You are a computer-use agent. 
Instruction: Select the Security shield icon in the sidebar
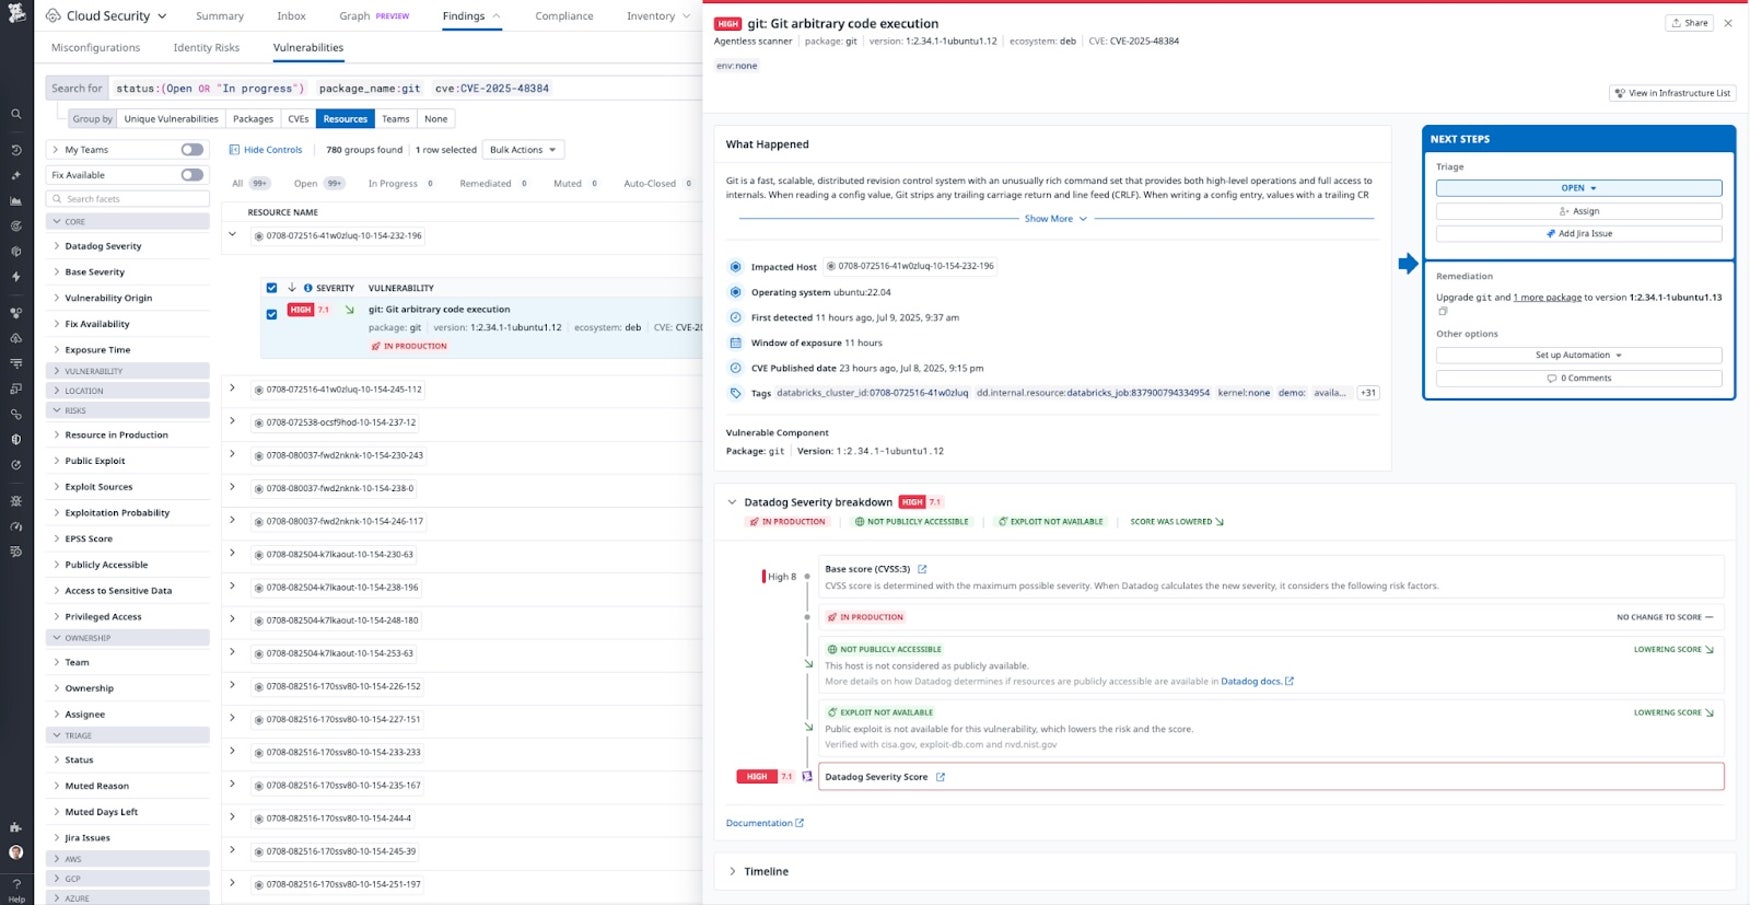[16, 438]
